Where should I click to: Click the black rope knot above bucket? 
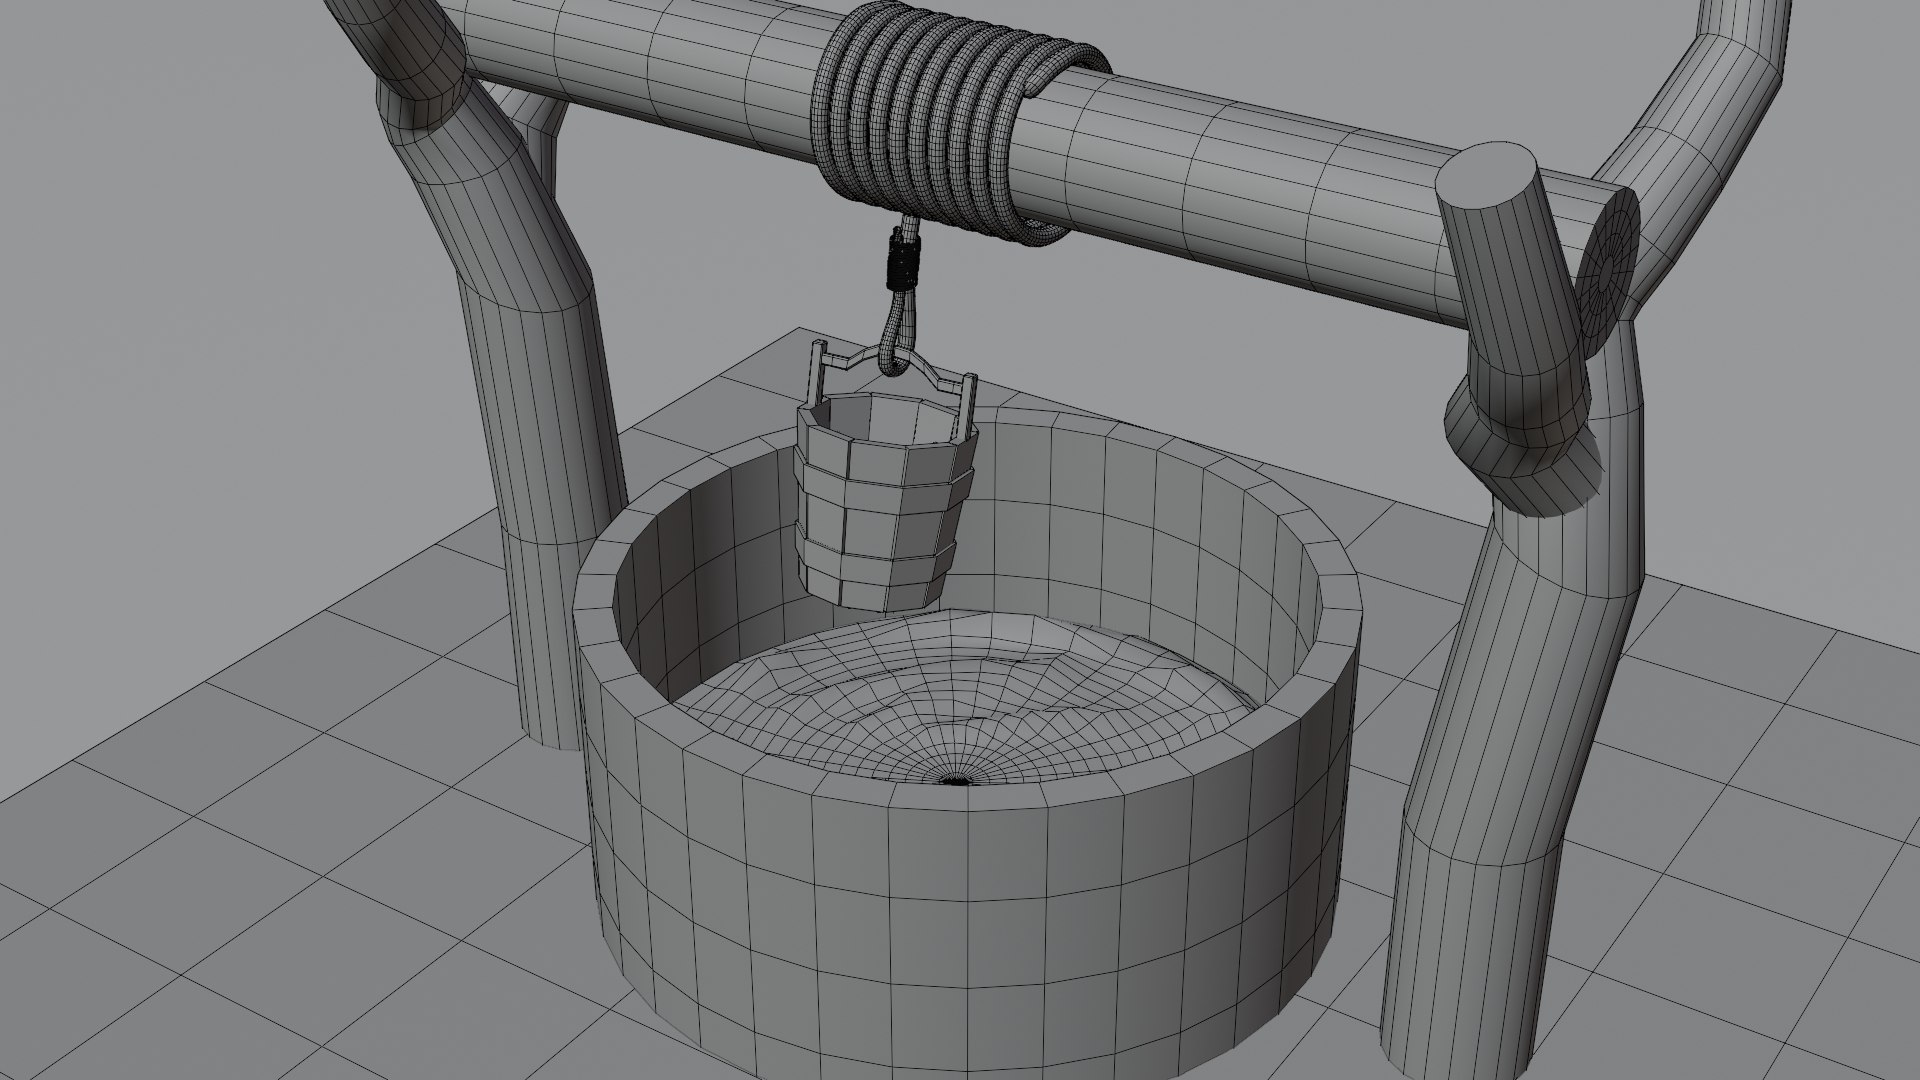click(901, 262)
